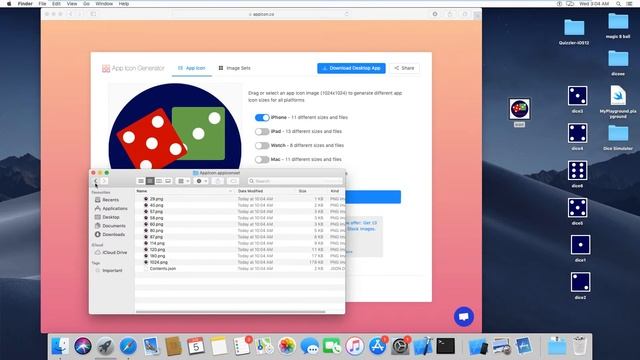Launch Siri from the Dock

(83, 346)
